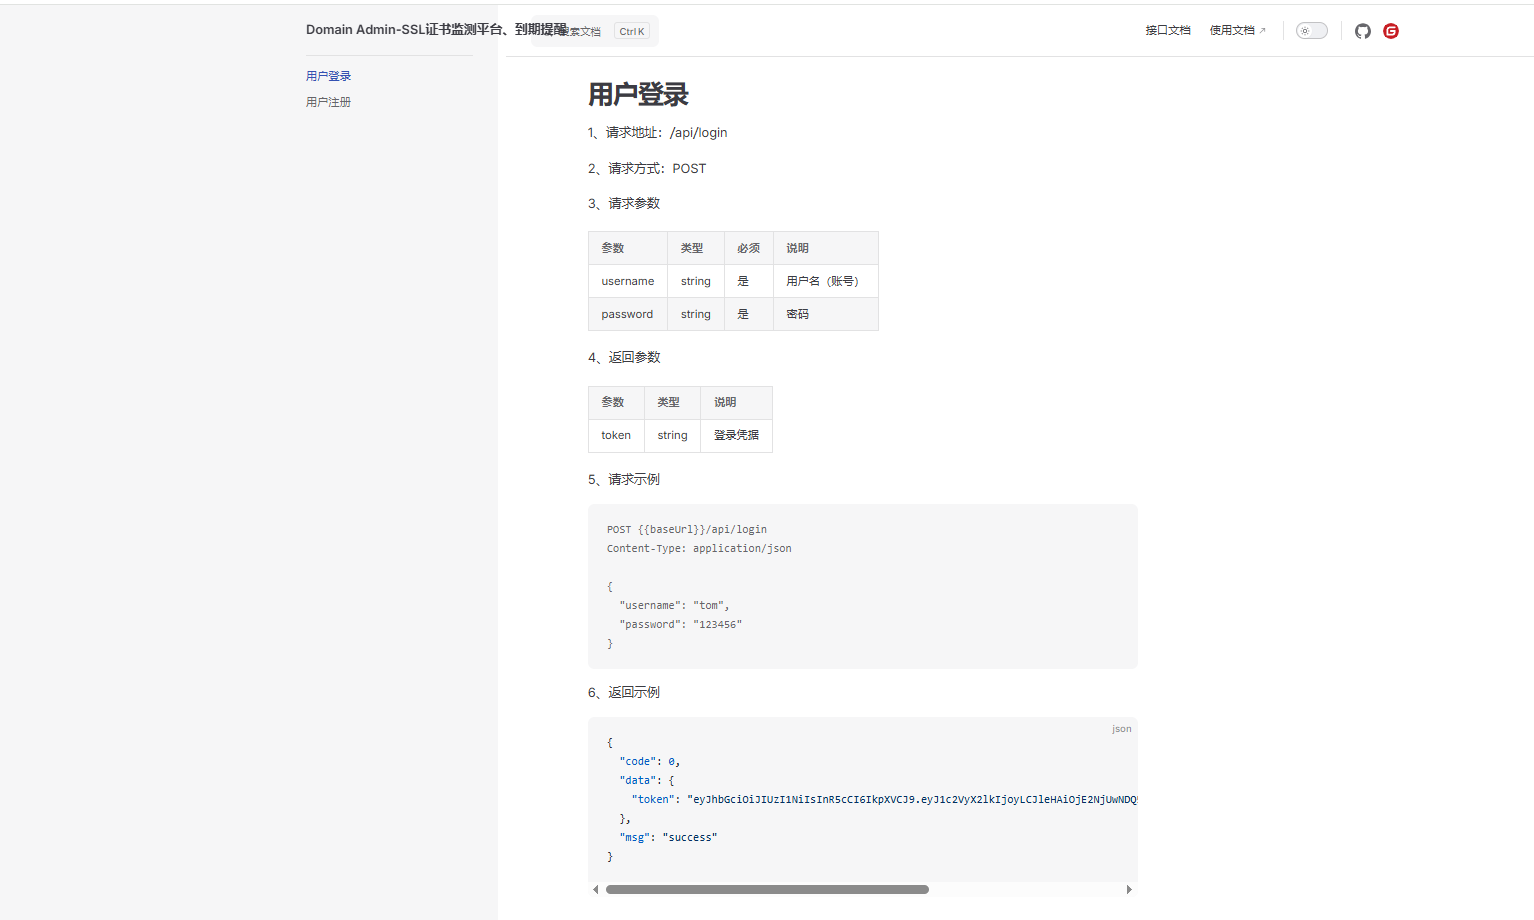Select 用户注册 in the sidebar
This screenshot has width=1534, height=920.
click(x=328, y=102)
